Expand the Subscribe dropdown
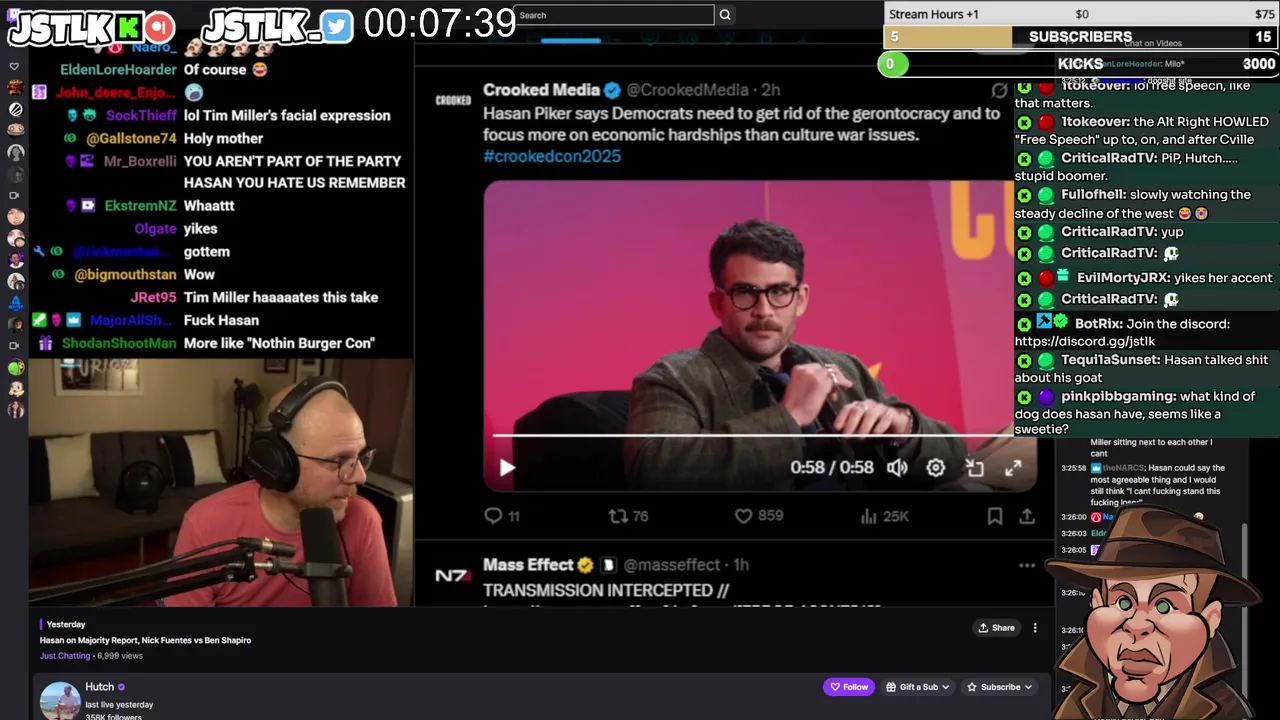 (x=999, y=687)
